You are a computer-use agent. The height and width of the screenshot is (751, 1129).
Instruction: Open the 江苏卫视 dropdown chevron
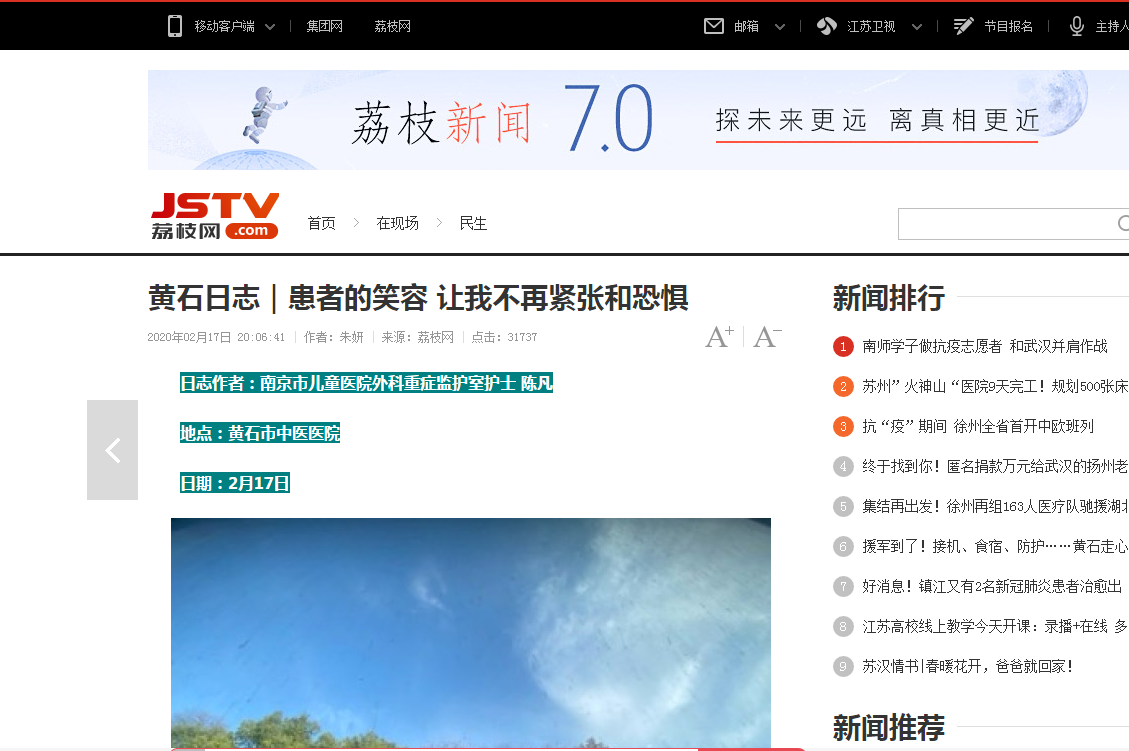(915, 26)
